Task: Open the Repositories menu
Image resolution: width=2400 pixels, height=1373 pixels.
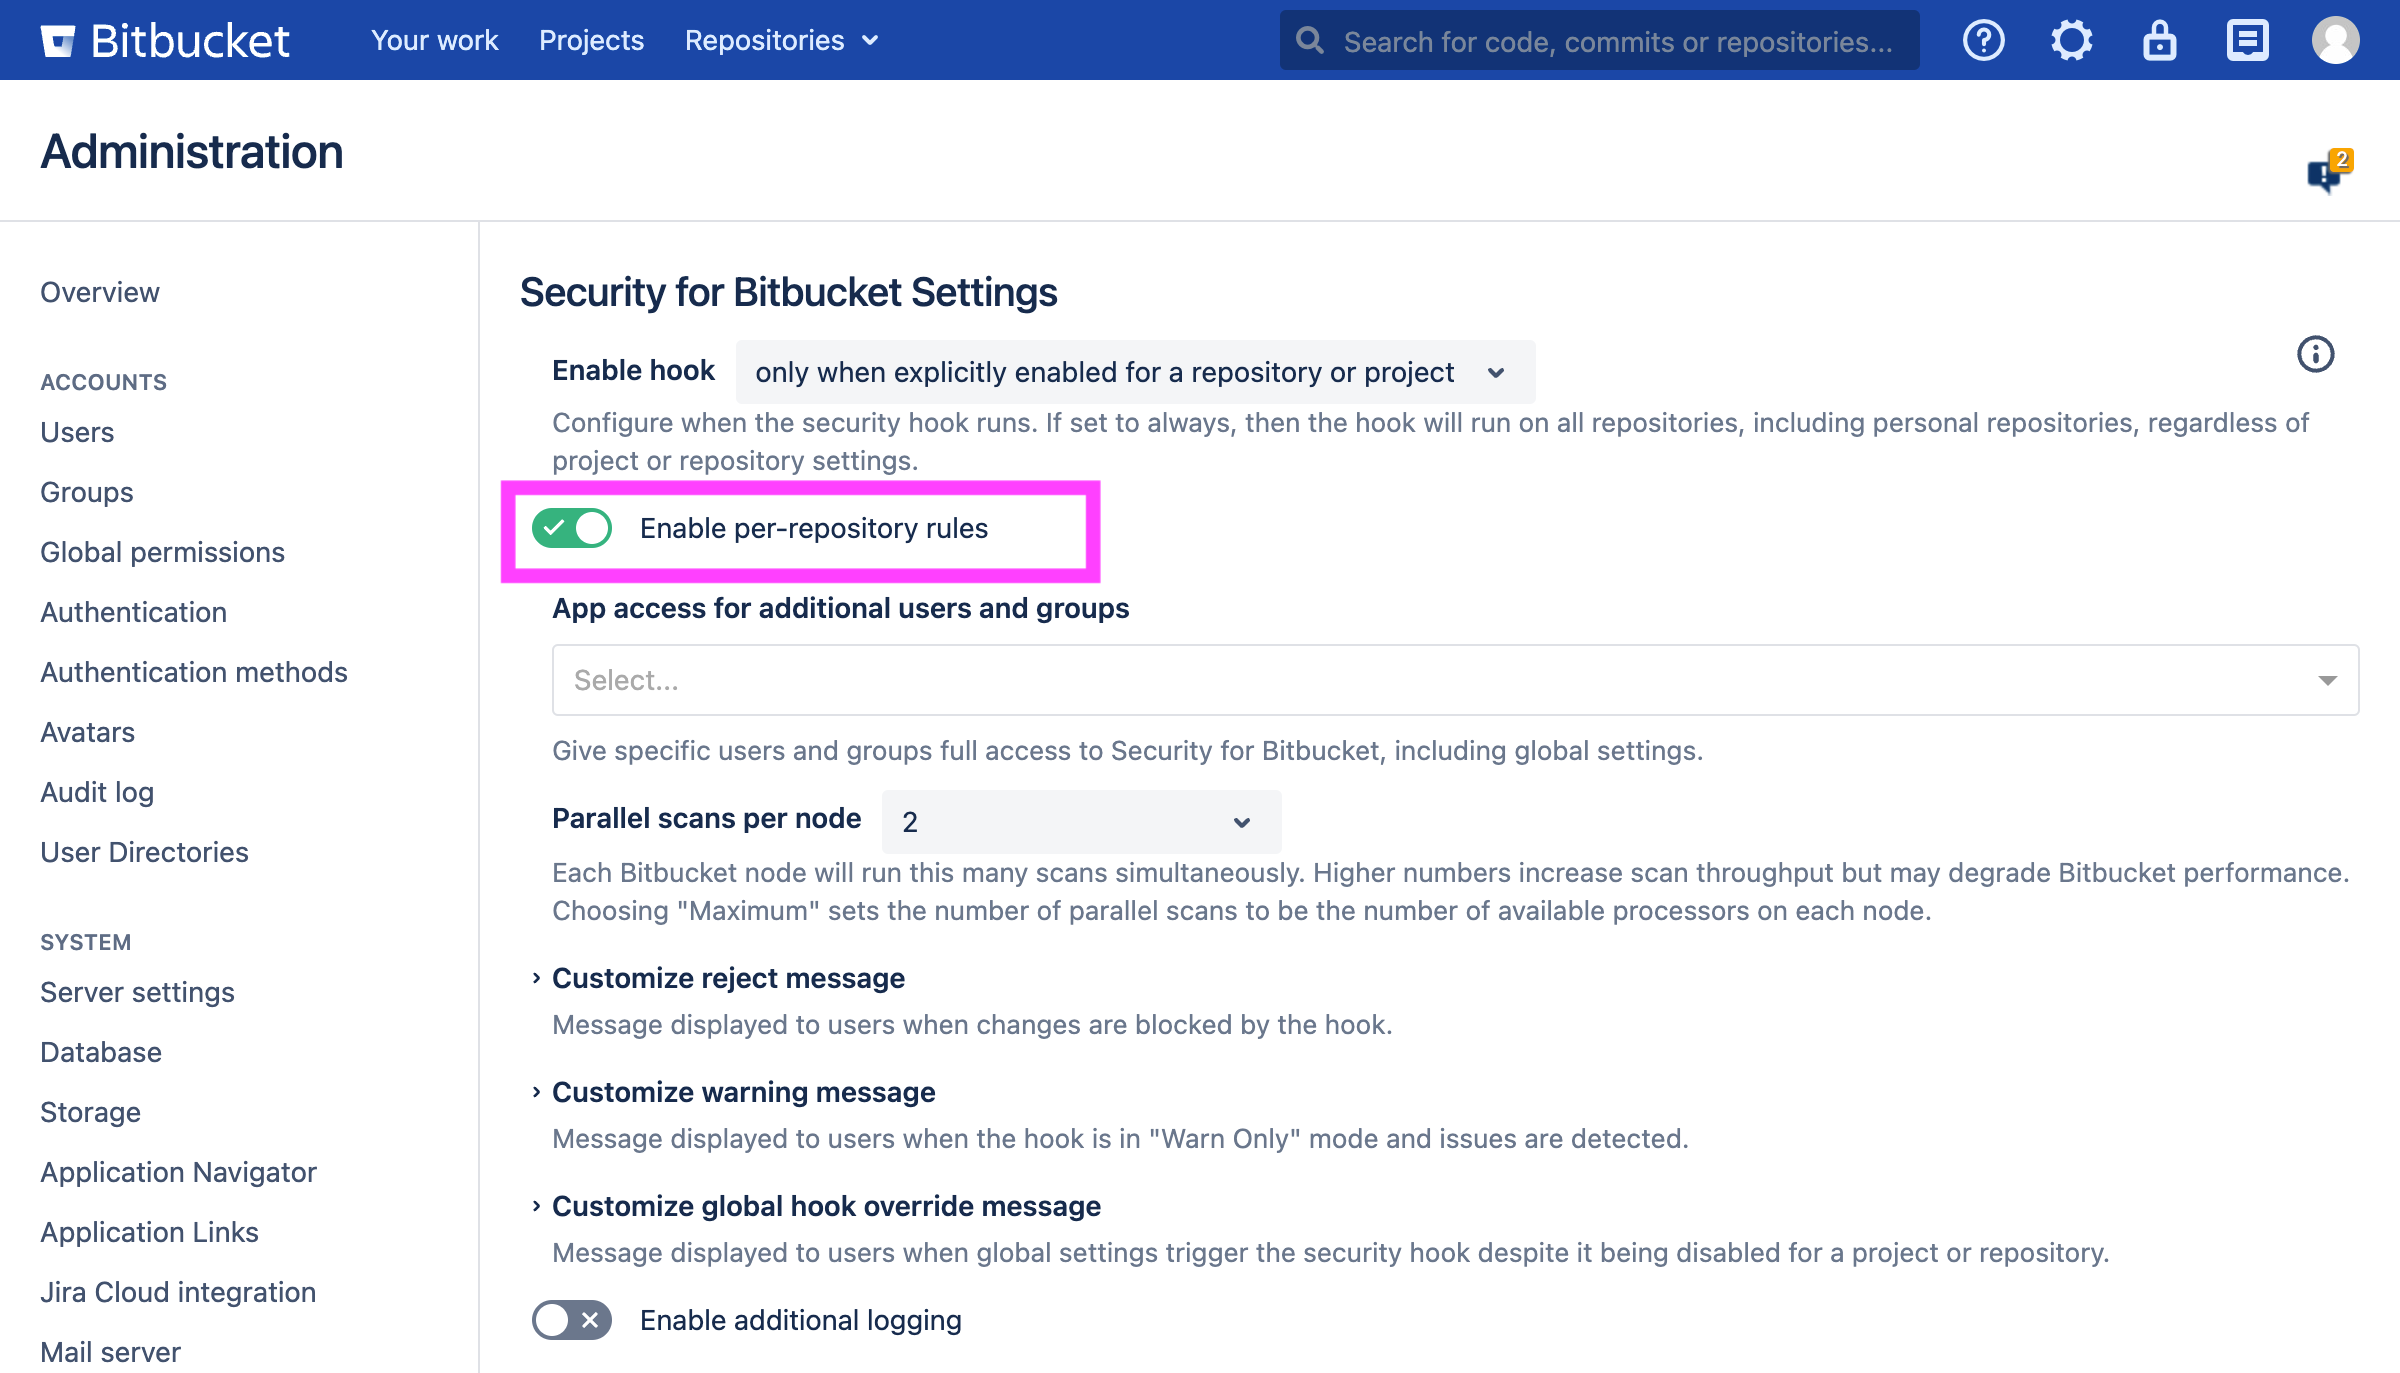Action: [x=781, y=41]
